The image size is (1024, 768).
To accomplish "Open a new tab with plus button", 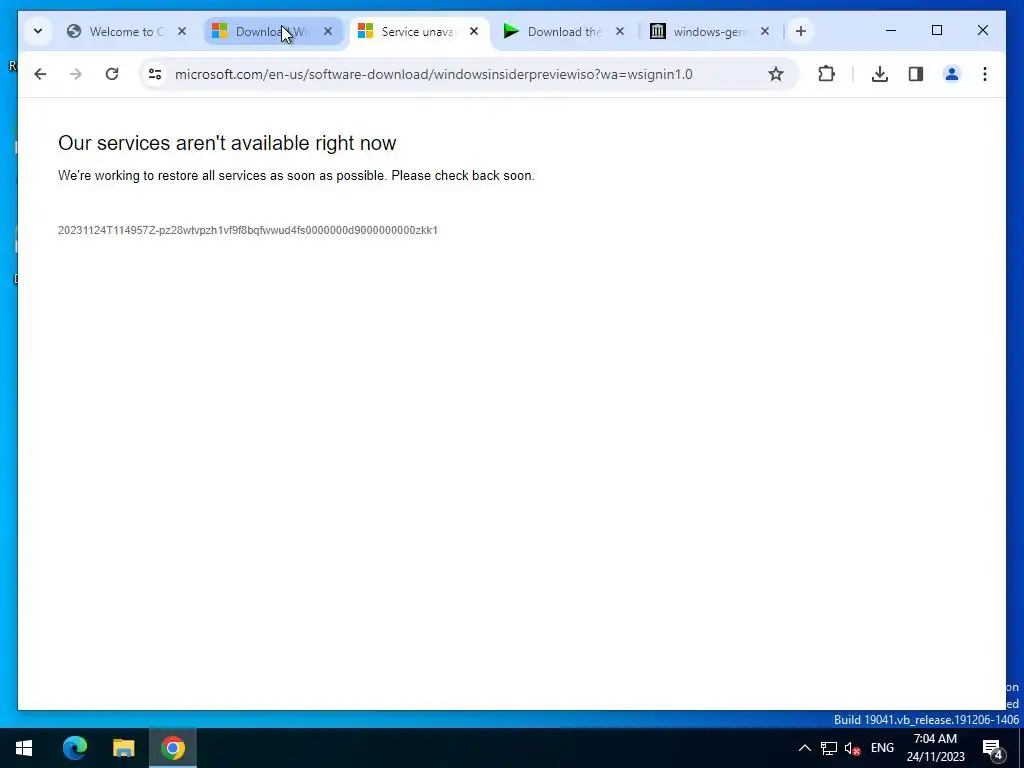I will pos(801,31).
